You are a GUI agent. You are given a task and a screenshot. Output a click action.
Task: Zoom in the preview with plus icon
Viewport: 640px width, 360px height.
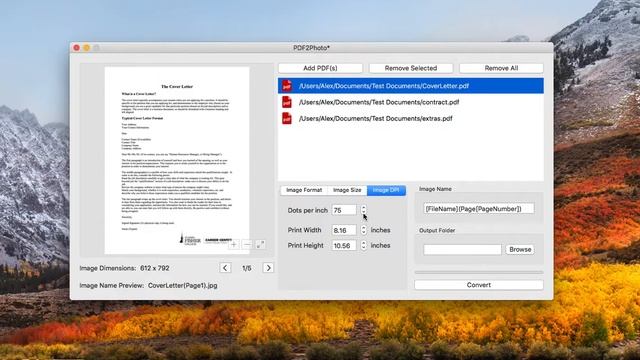click(x=233, y=244)
